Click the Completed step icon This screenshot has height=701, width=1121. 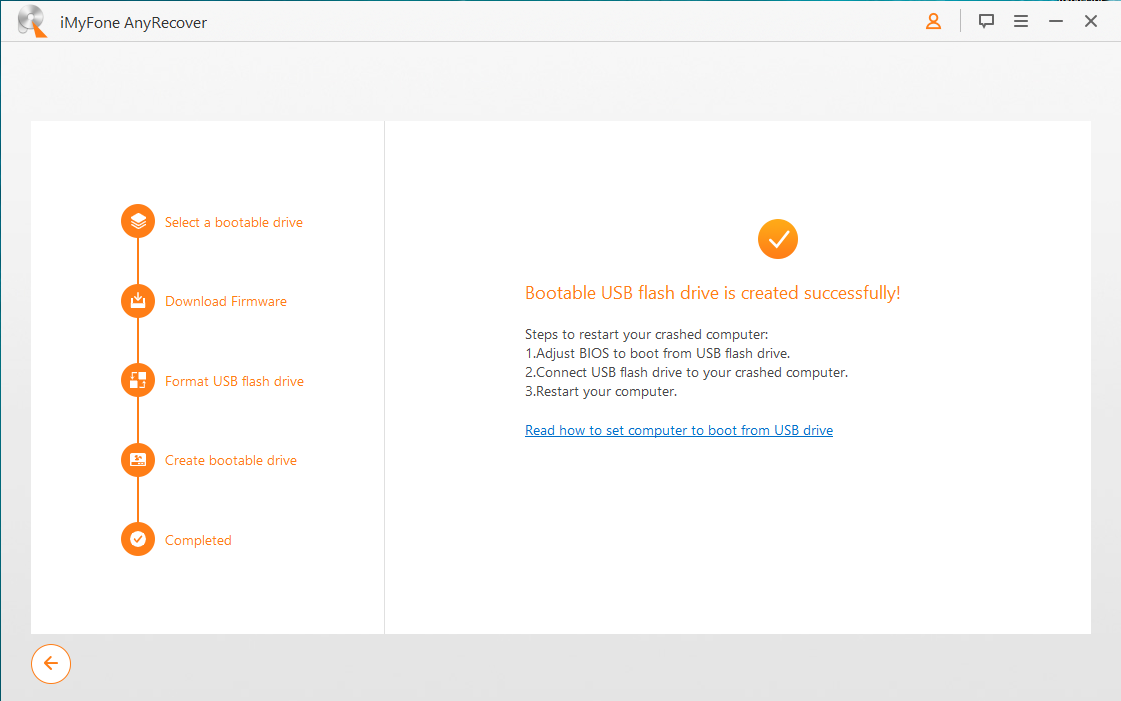click(x=137, y=539)
